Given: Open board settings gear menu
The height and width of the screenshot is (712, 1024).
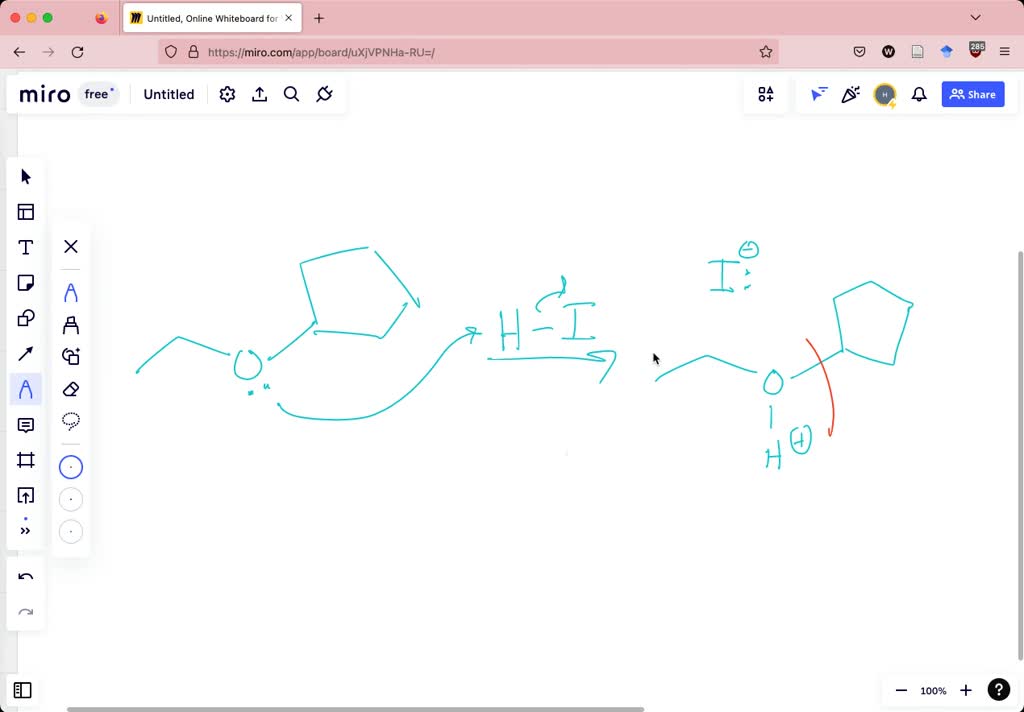Looking at the screenshot, I should tap(227, 94).
